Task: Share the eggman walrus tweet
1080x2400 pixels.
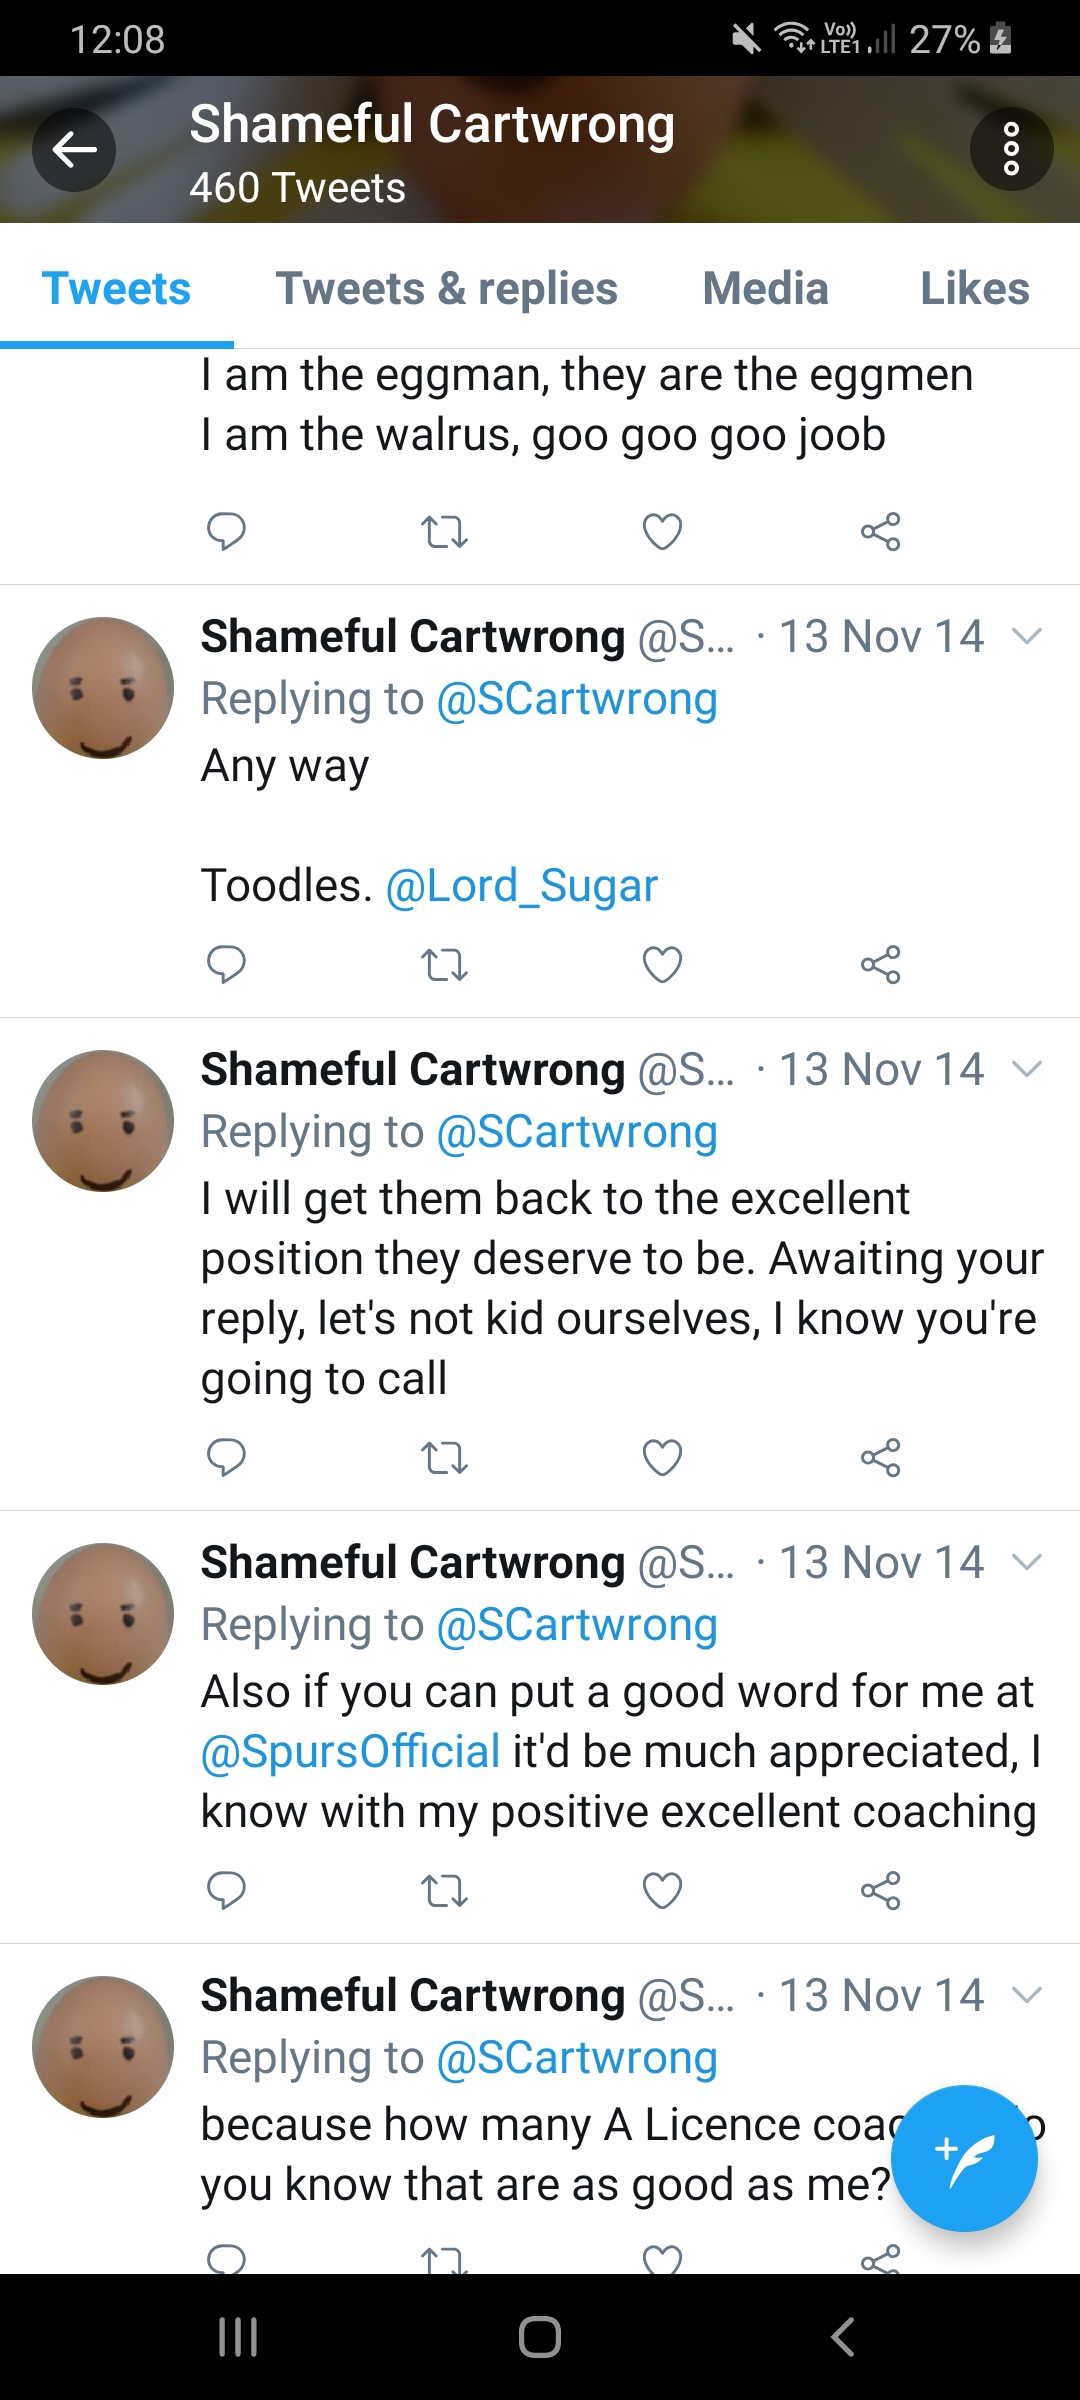Action: click(881, 532)
